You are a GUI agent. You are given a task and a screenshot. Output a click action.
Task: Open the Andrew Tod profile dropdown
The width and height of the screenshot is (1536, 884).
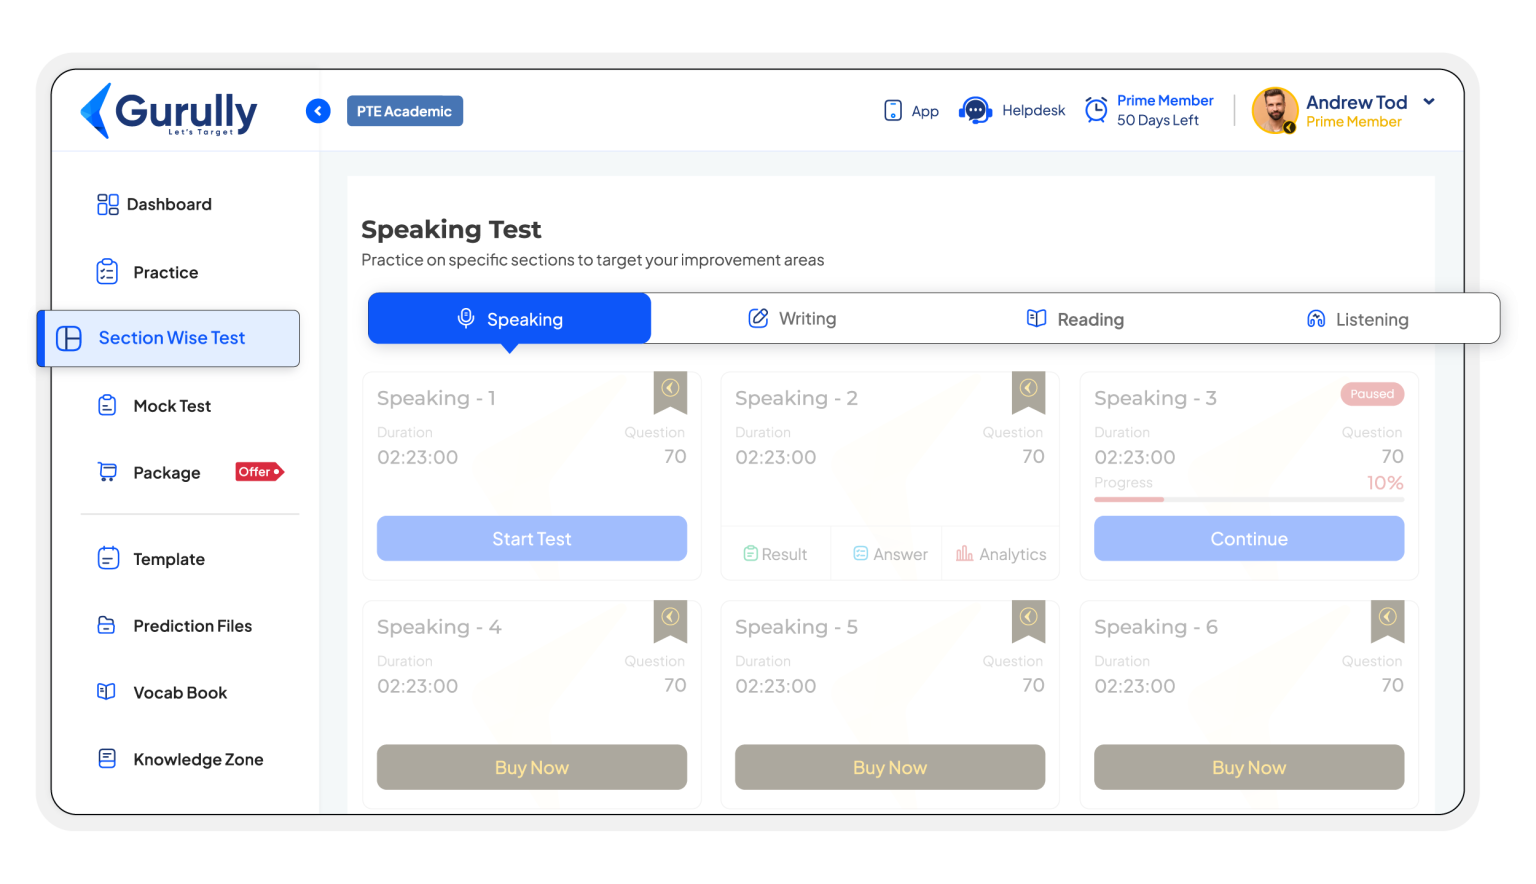pos(1429,101)
